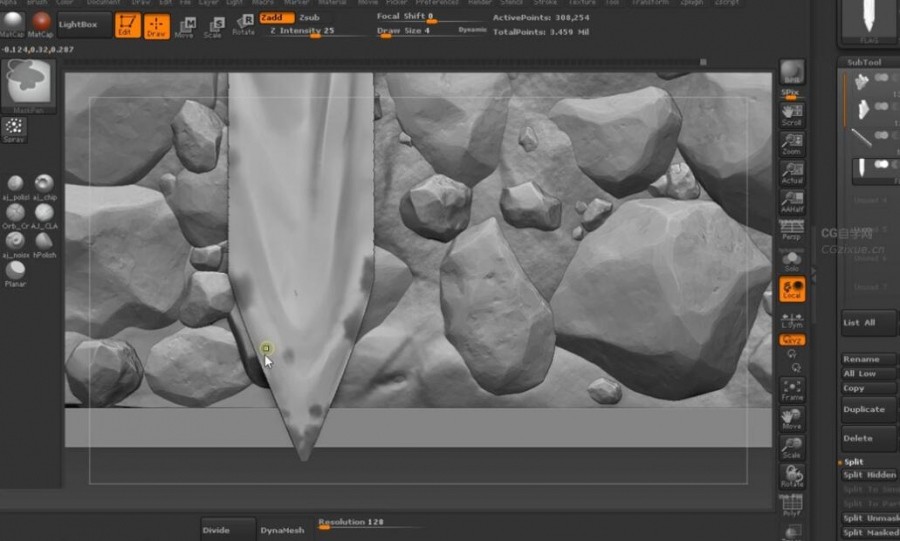Open the current brush thumbnail picker
This screenshot has width=900, height=541.
point(29,84)
